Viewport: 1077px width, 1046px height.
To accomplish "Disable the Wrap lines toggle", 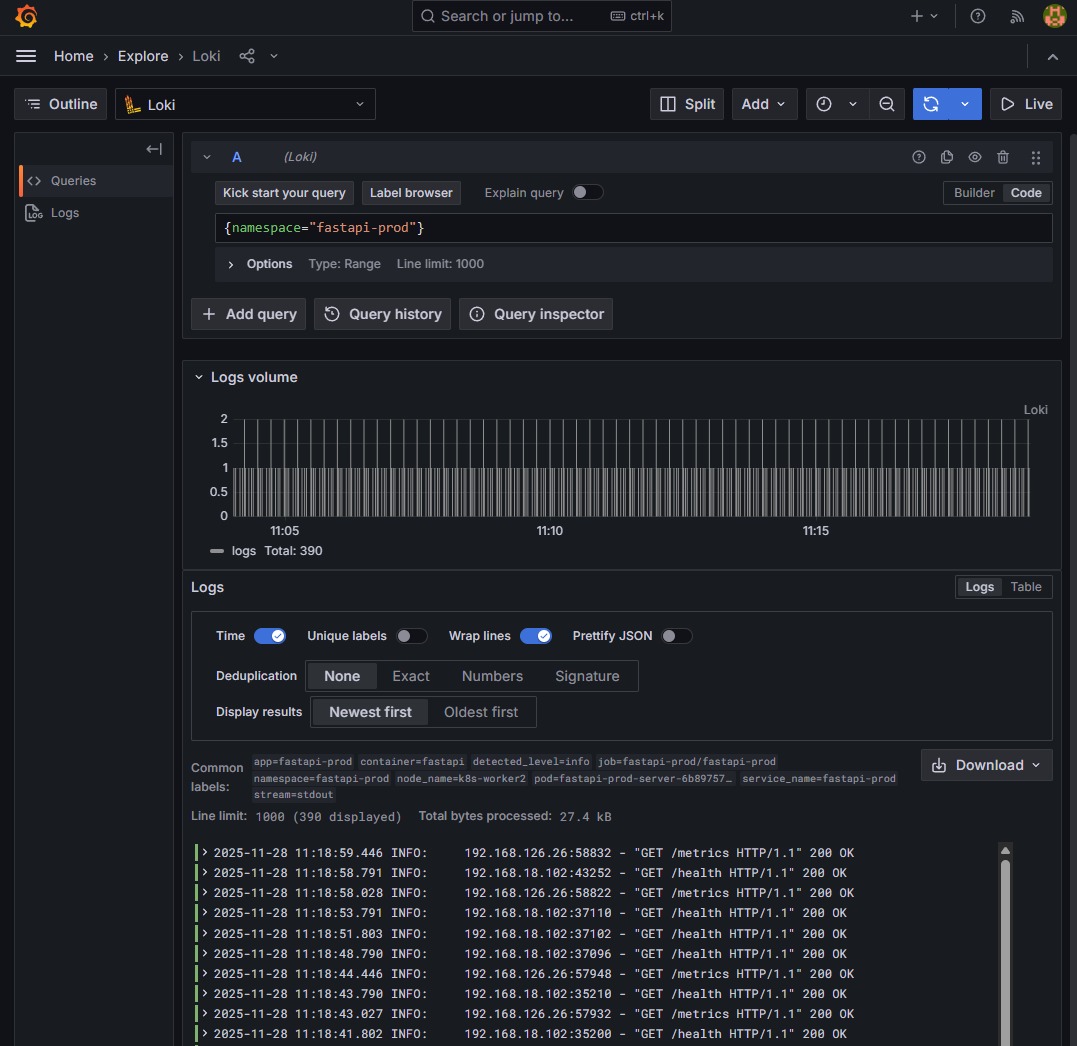I will tap(536, 636).
